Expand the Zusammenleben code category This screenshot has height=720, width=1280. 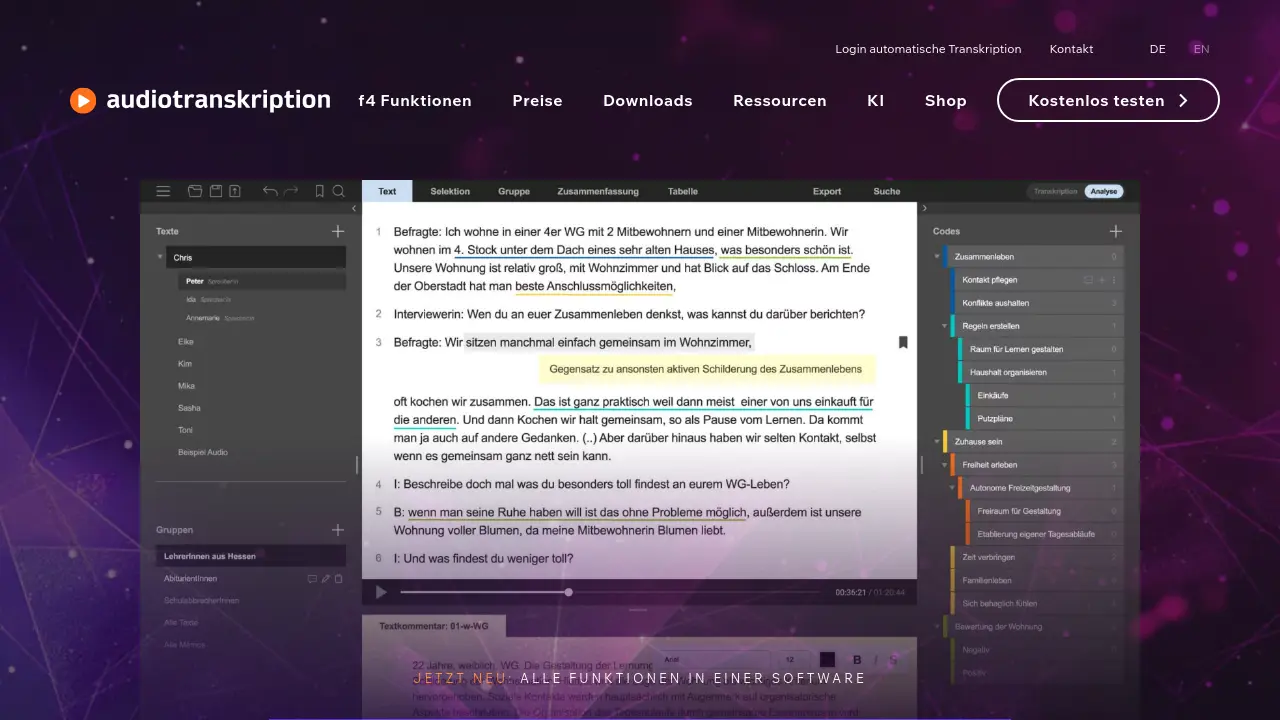[x=937, y=256]
